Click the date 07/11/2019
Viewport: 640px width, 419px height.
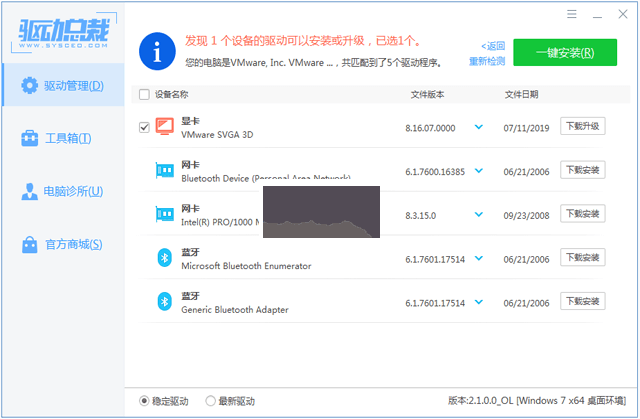tap(526, 128)
